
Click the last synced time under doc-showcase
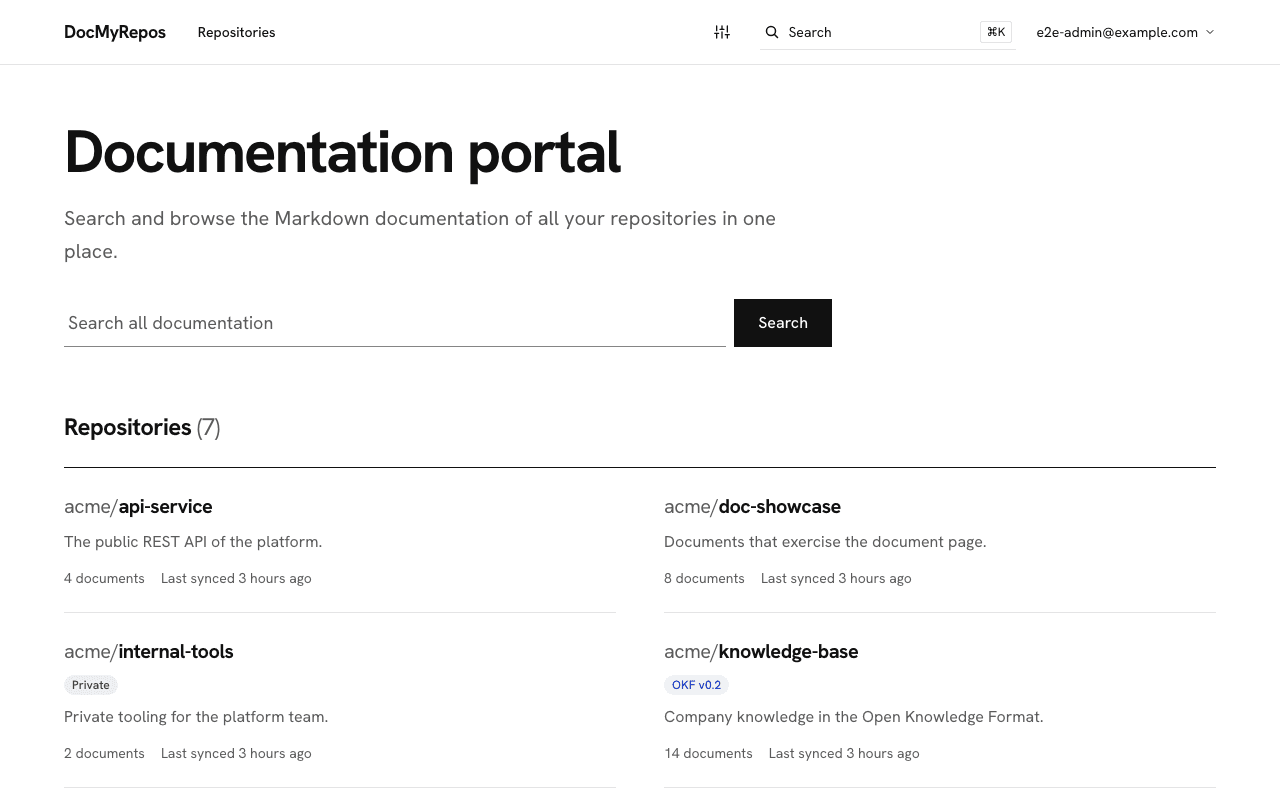836,578
